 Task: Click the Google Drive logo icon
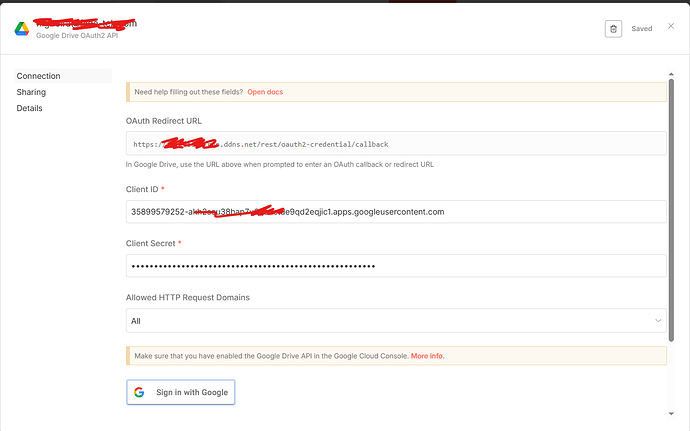coord(22,29)
